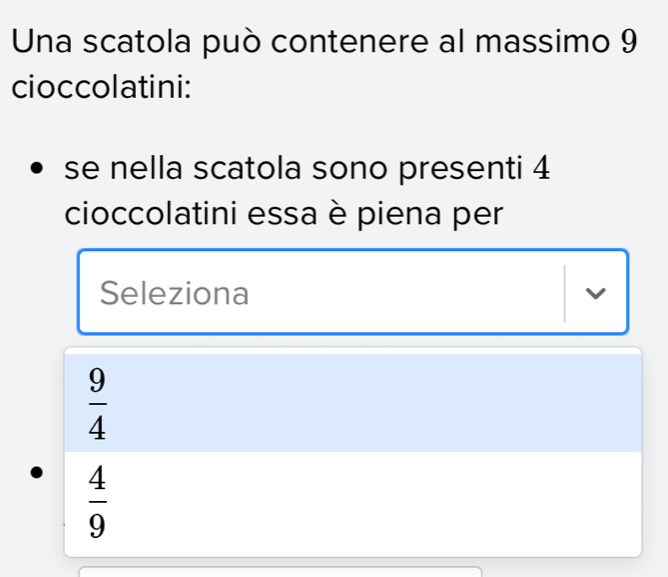Click the numerator 9 of the highlighted option
The width and height of the screenshot is (668, 577).
pos(97,381)
